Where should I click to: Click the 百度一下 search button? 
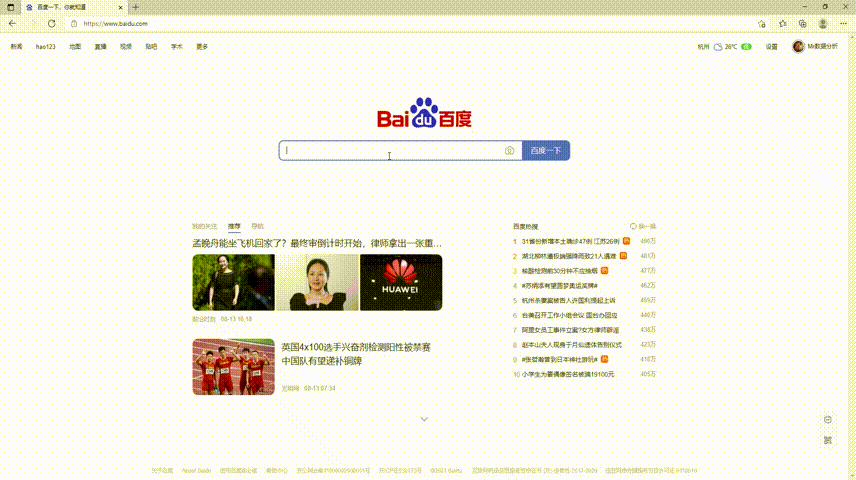[546, 150]
